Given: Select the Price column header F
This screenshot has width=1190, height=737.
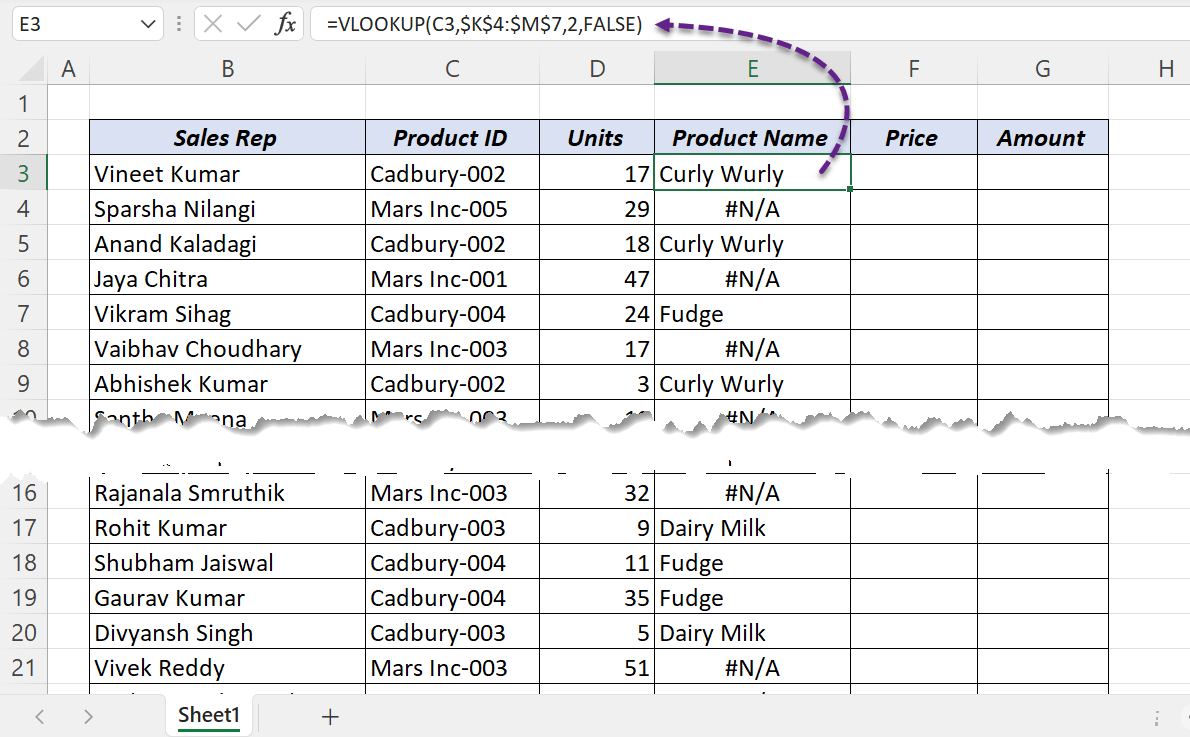Looking at the screenshot, I should 913,68.
